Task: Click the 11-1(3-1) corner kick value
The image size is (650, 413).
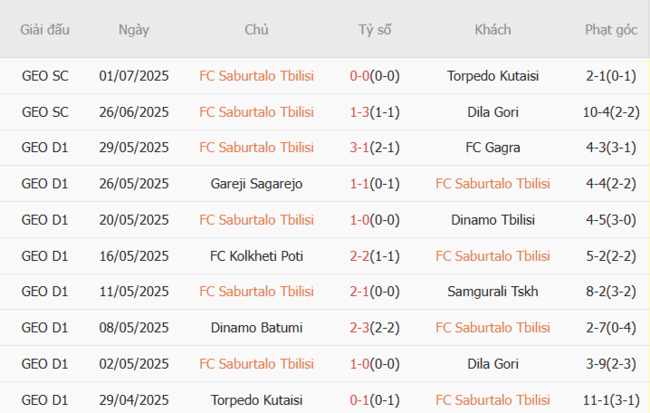Action: pos(611,400)
